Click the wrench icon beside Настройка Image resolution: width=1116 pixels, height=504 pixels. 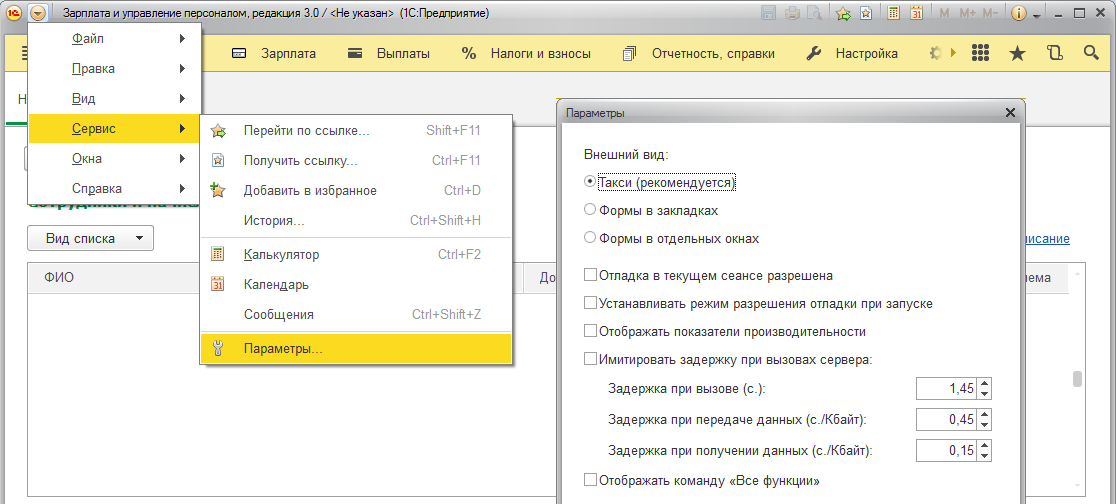(x=814, y=53)
